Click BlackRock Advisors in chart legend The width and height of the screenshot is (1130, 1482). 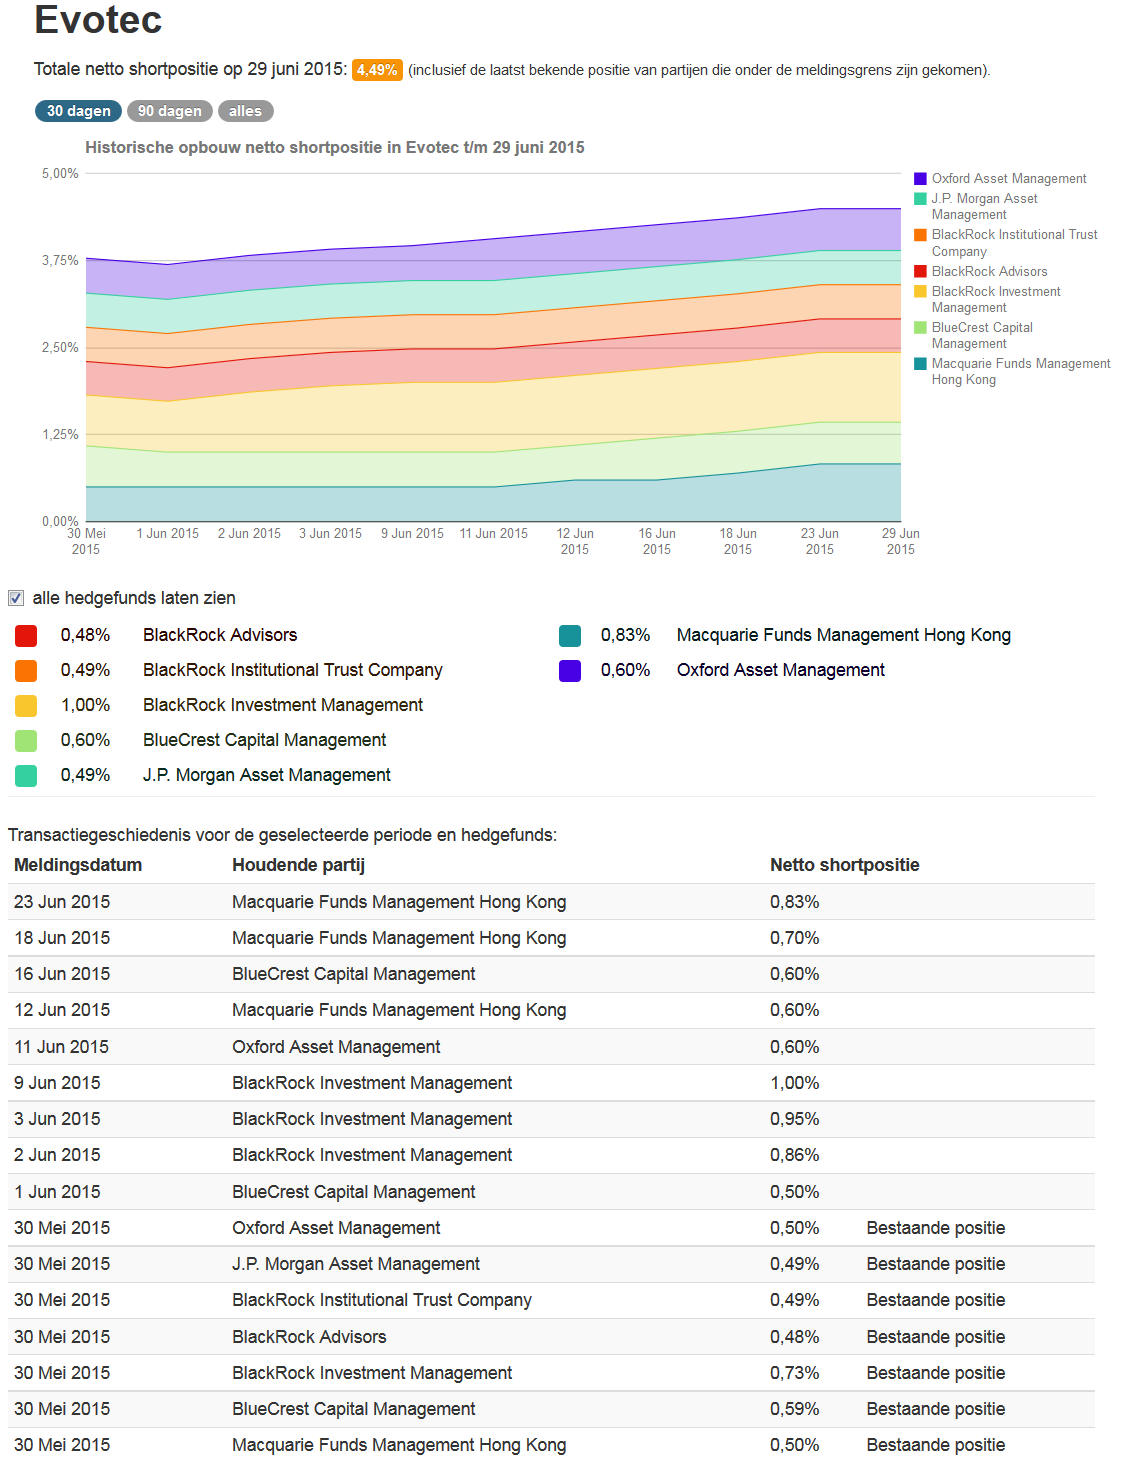(x=989, y=272)
